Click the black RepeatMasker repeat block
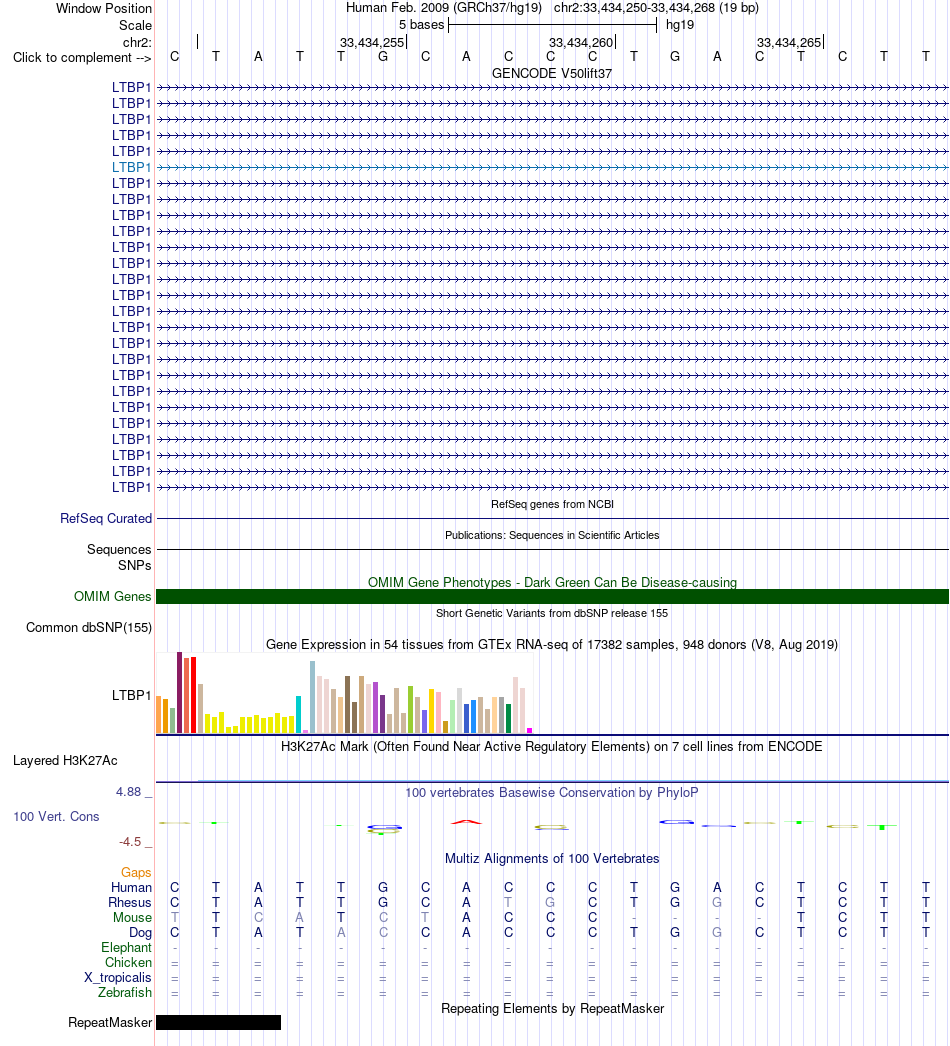Screen dimensions: 950x1046 tap(218, 1023)
